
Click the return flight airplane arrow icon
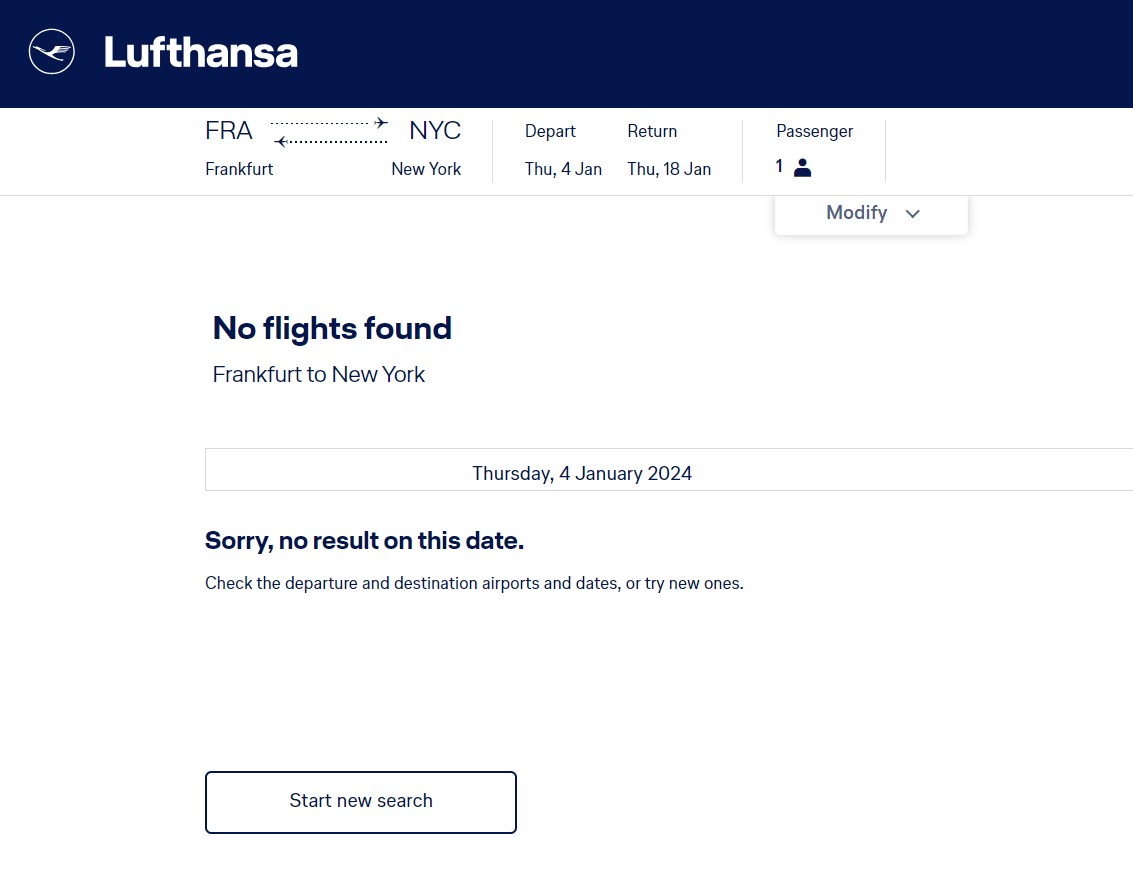281,142
